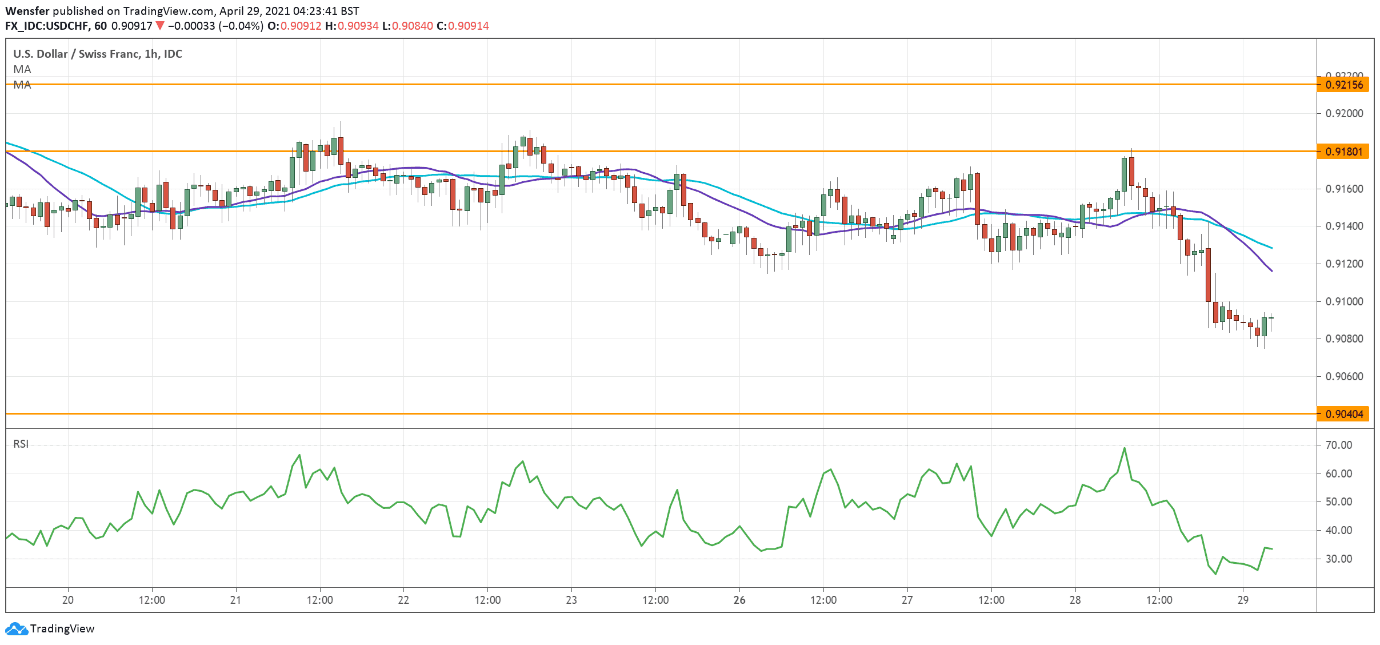This screenshot has width=1380, height=645.
Task: Click the RSI indicator pane label
Action: [20, 443]
